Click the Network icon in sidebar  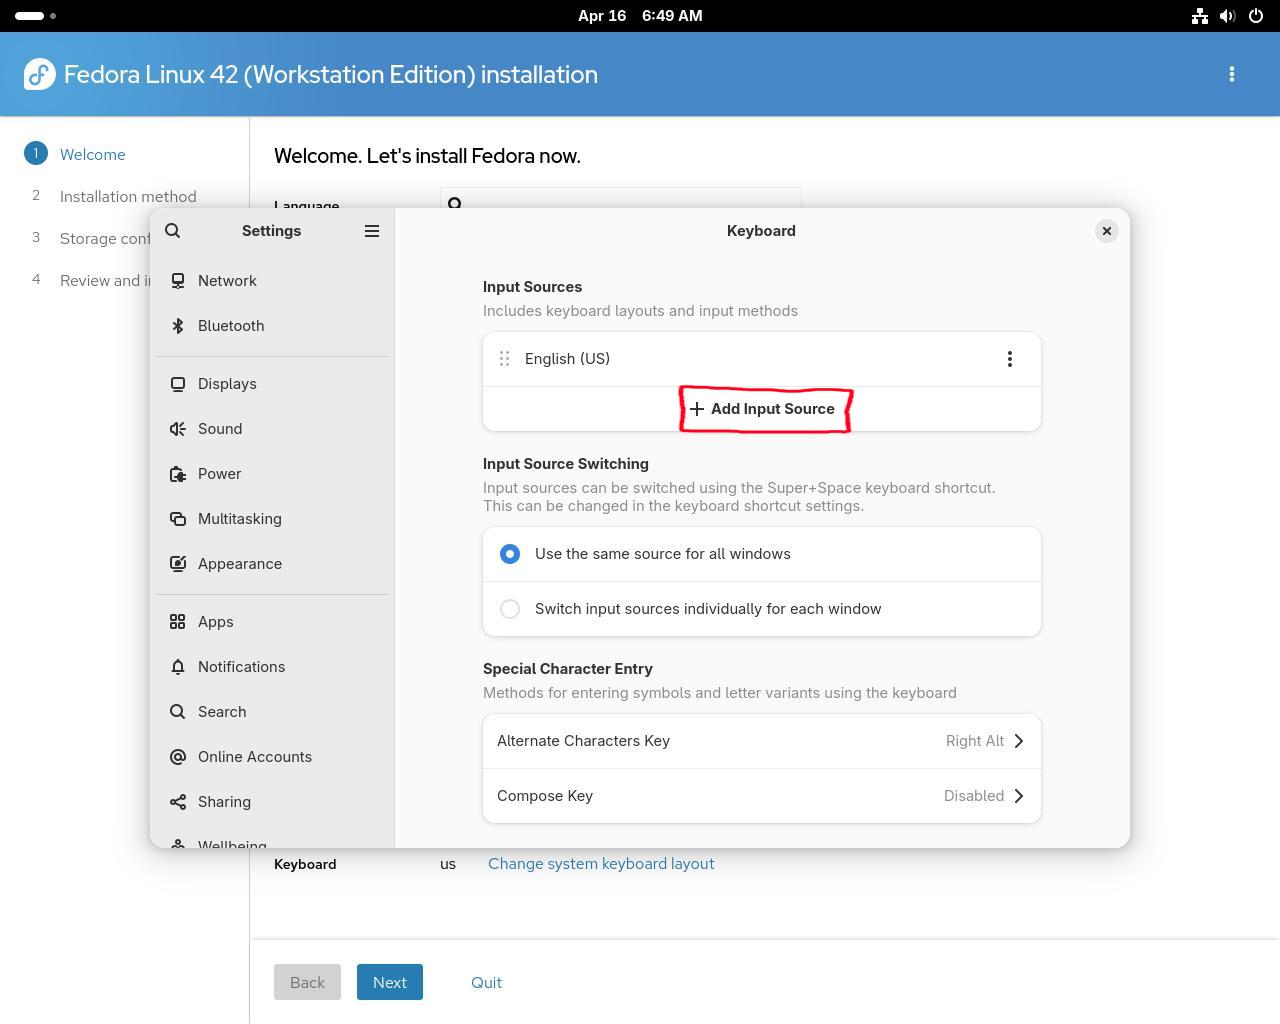[178, 281]
